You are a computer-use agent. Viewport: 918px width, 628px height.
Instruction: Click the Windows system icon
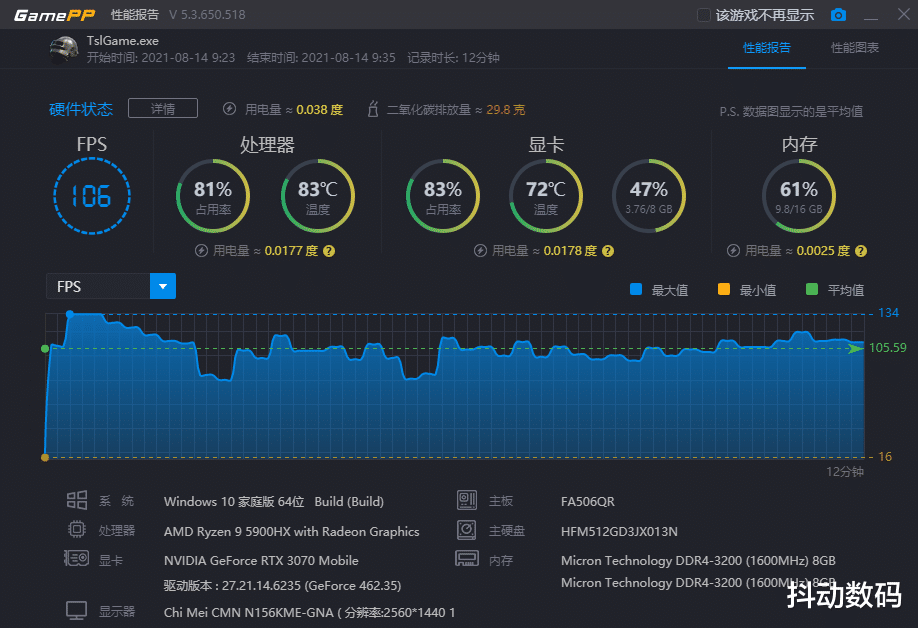click(x=77, y=500)
